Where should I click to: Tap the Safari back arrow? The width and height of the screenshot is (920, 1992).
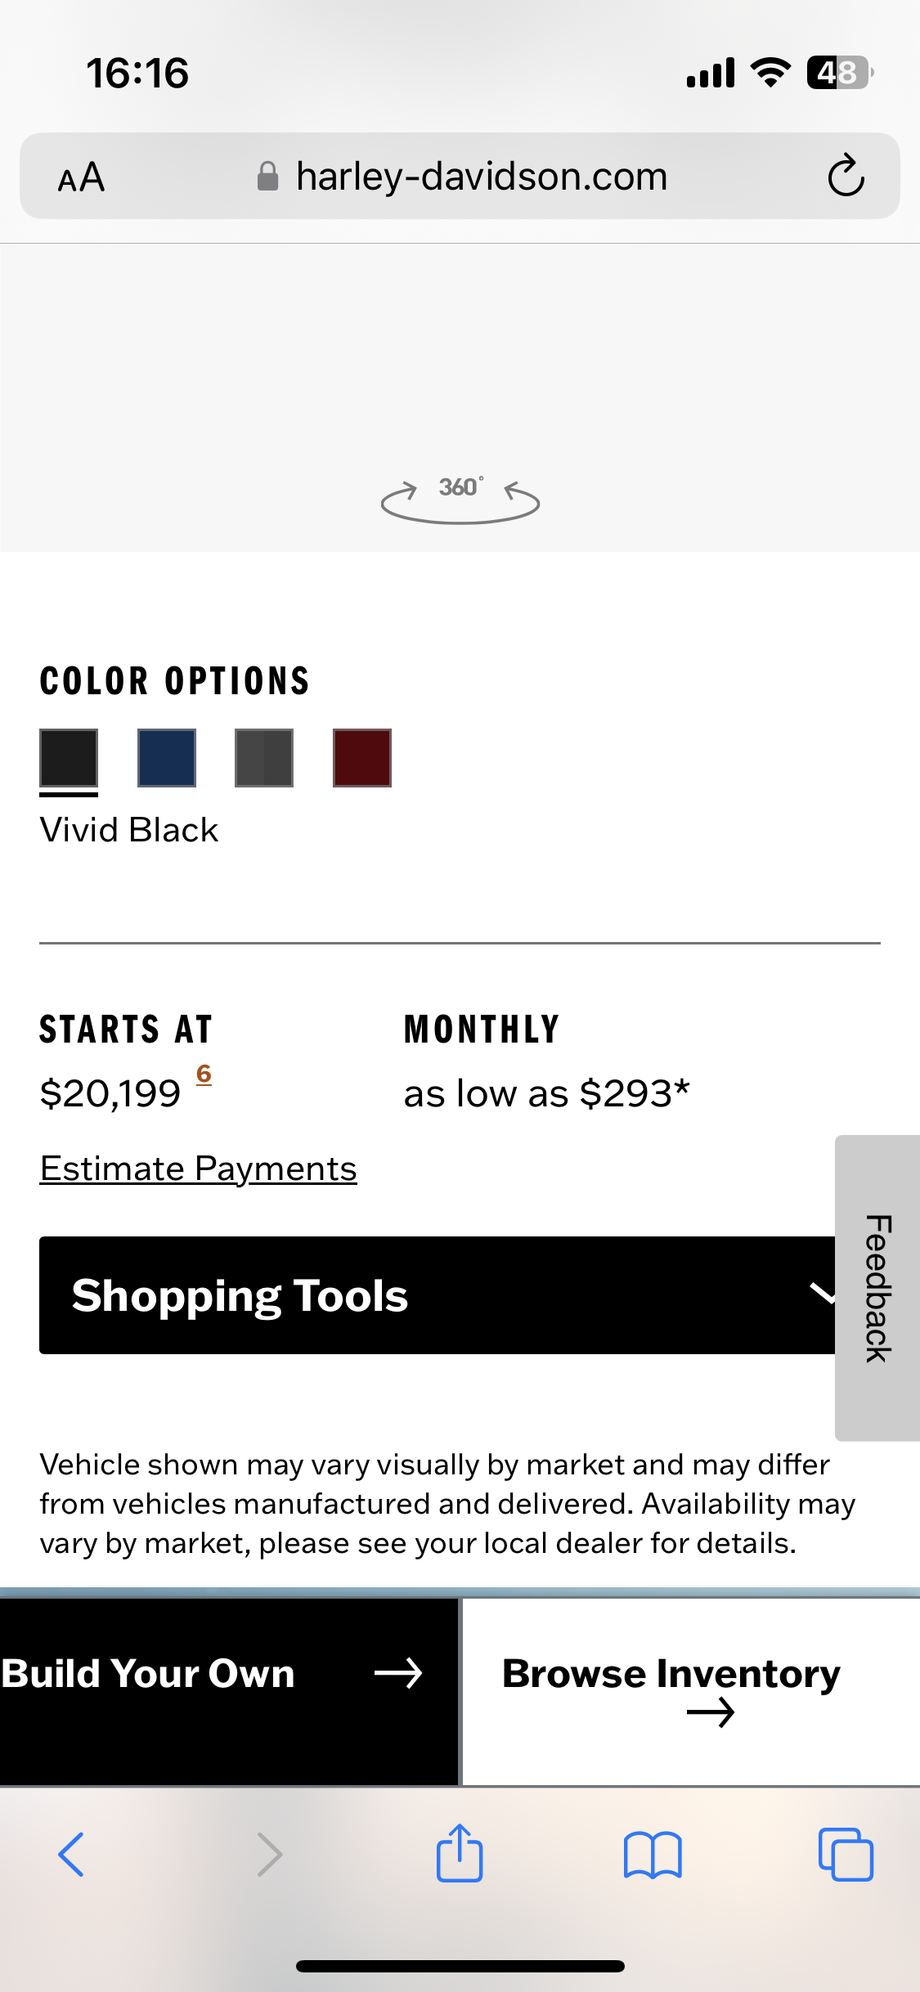point(71,1854)
